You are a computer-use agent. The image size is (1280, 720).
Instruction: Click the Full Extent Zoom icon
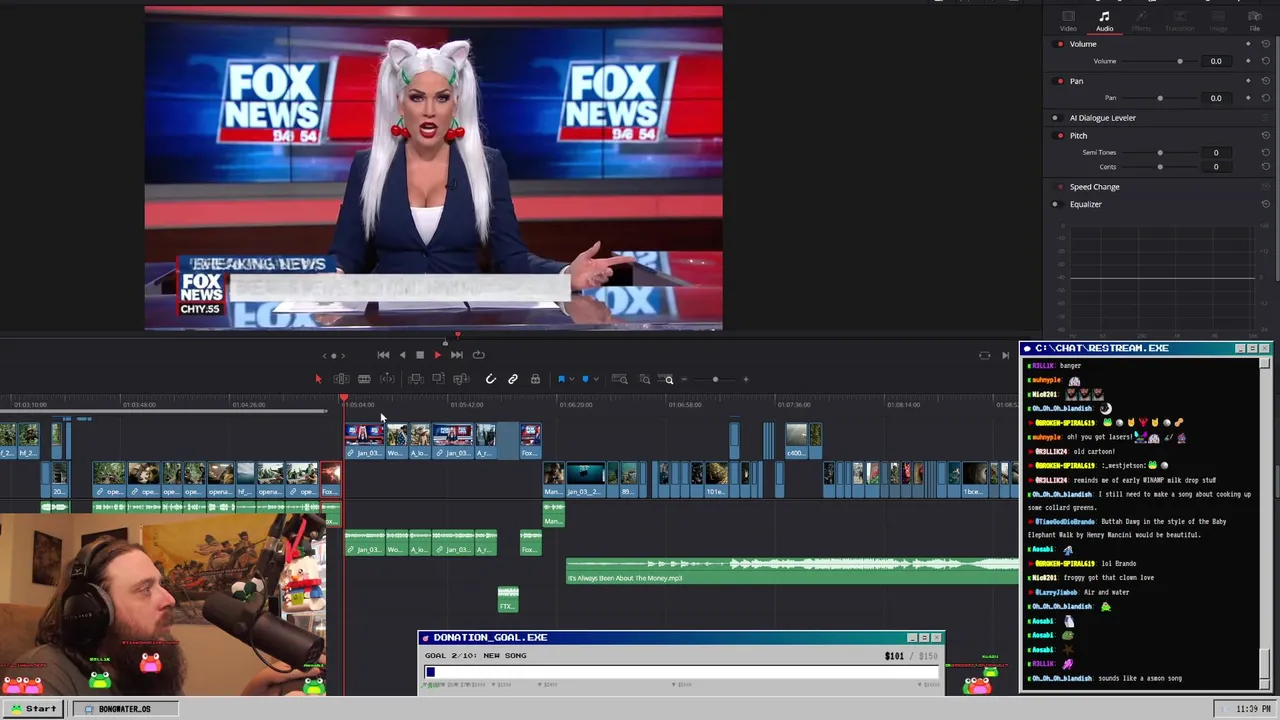pos(620,379)
